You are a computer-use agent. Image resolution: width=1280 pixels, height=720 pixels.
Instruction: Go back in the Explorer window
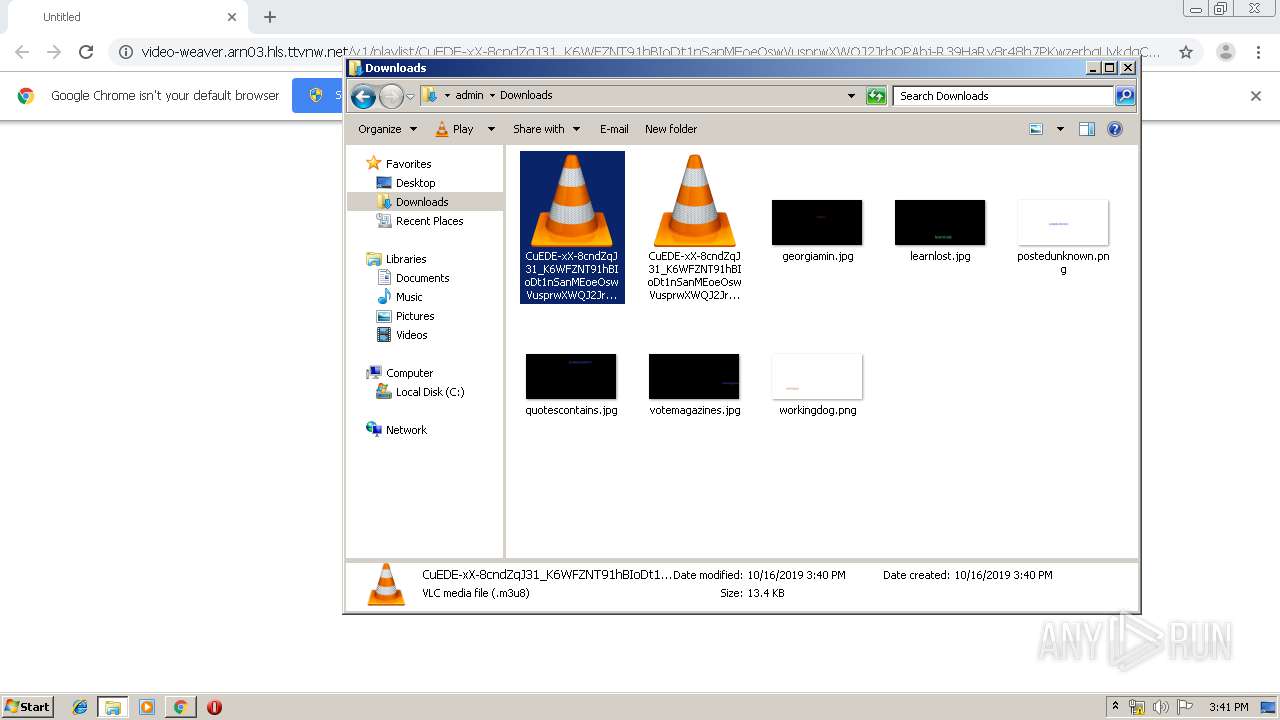[363, 96]
